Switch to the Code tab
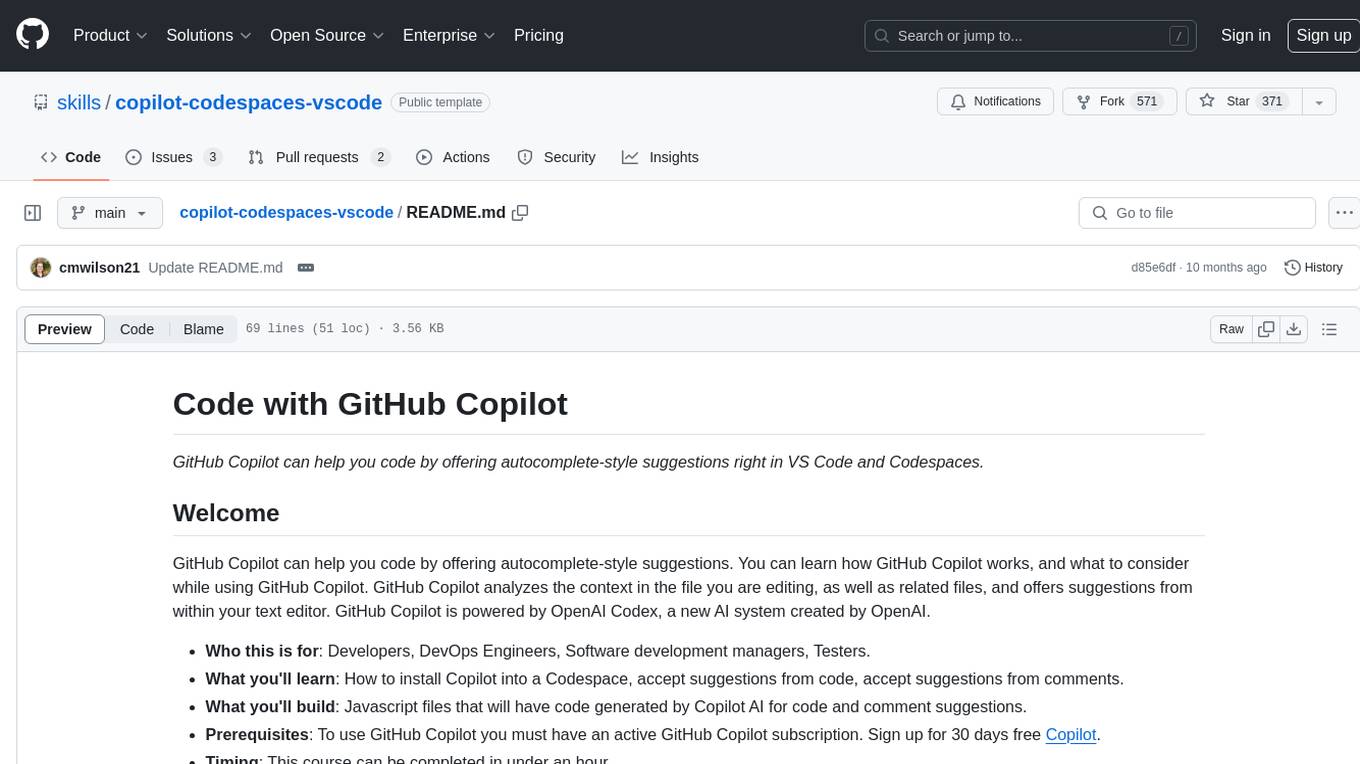The width and height of the screenshot is (1360, 764). pyautogui.click(x=70, y=157)
